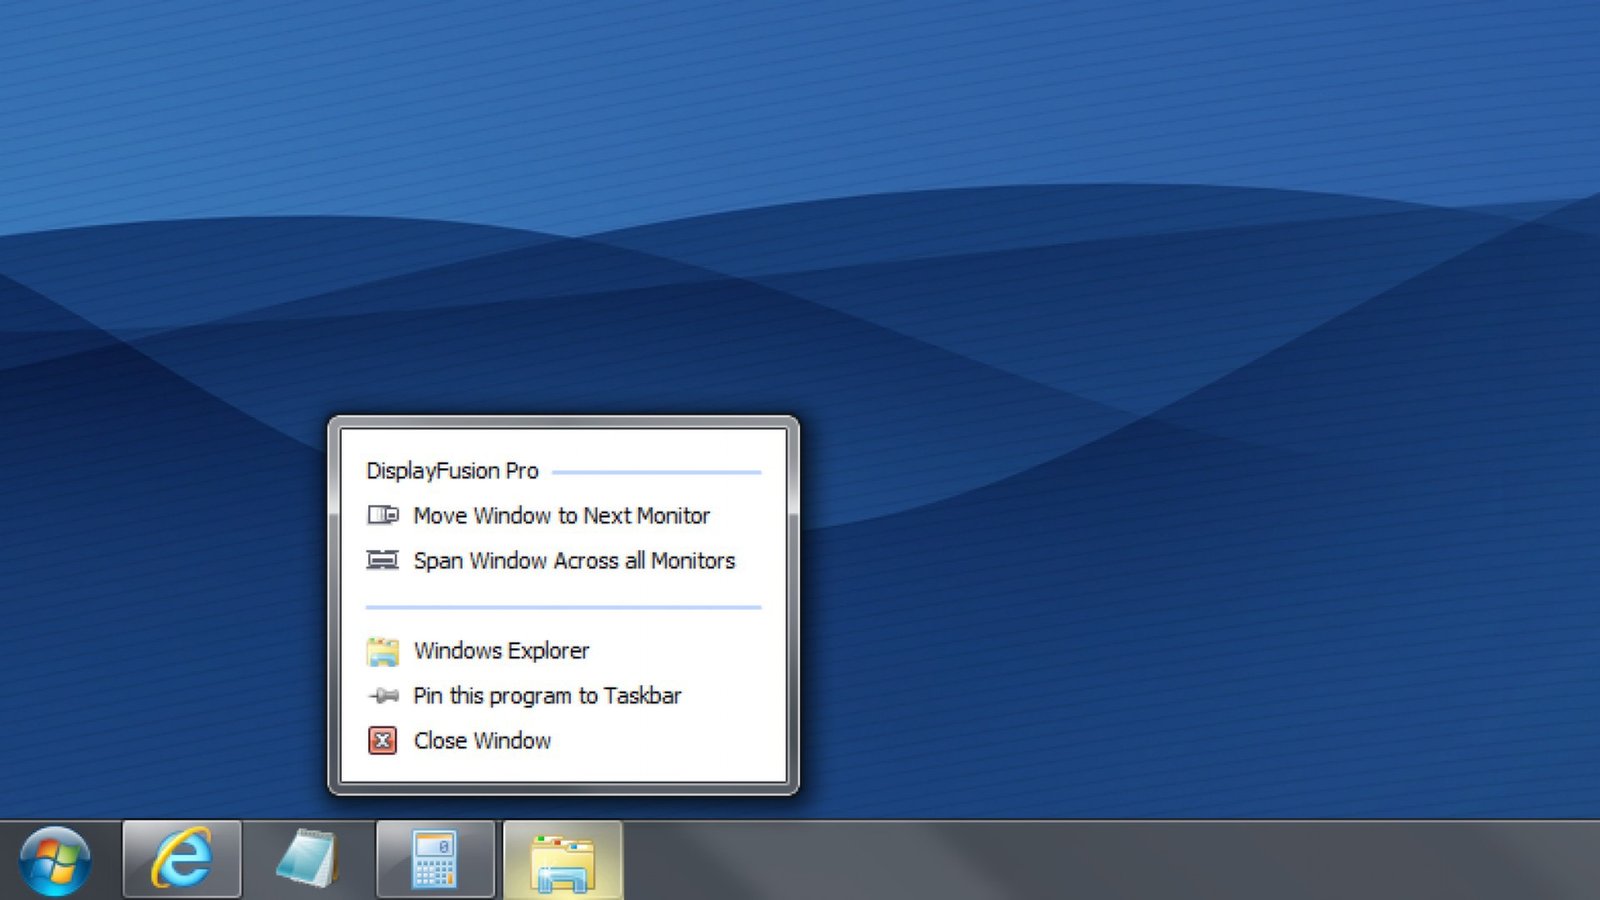
Task: Click the span-monitors icon in the jump list
Action: [382, 560]
